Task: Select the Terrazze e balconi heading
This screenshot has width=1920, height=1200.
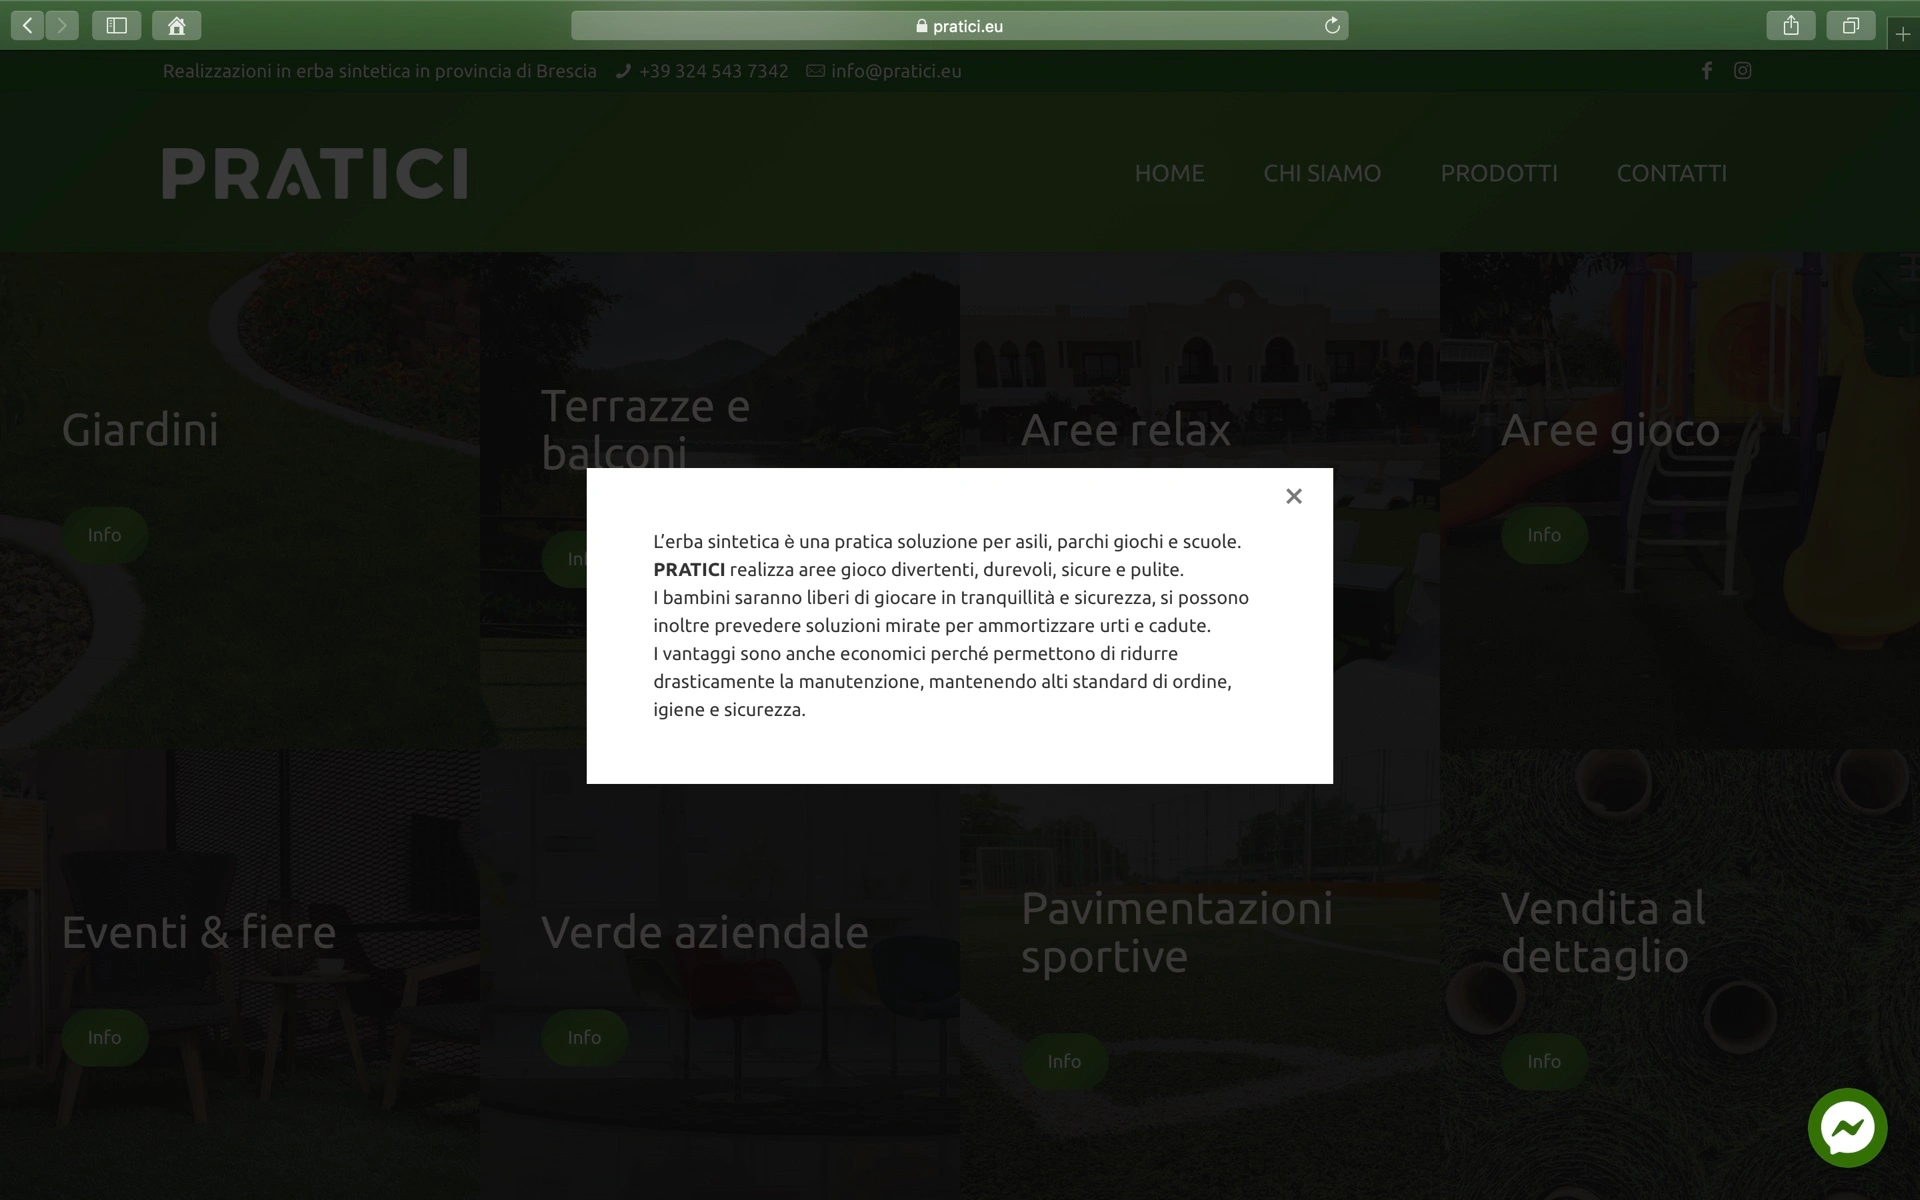Action: 645,430
